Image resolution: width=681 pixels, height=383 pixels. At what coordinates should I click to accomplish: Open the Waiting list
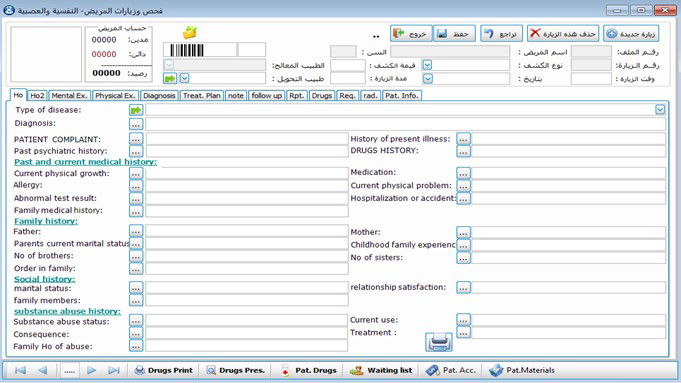[381, 370]
